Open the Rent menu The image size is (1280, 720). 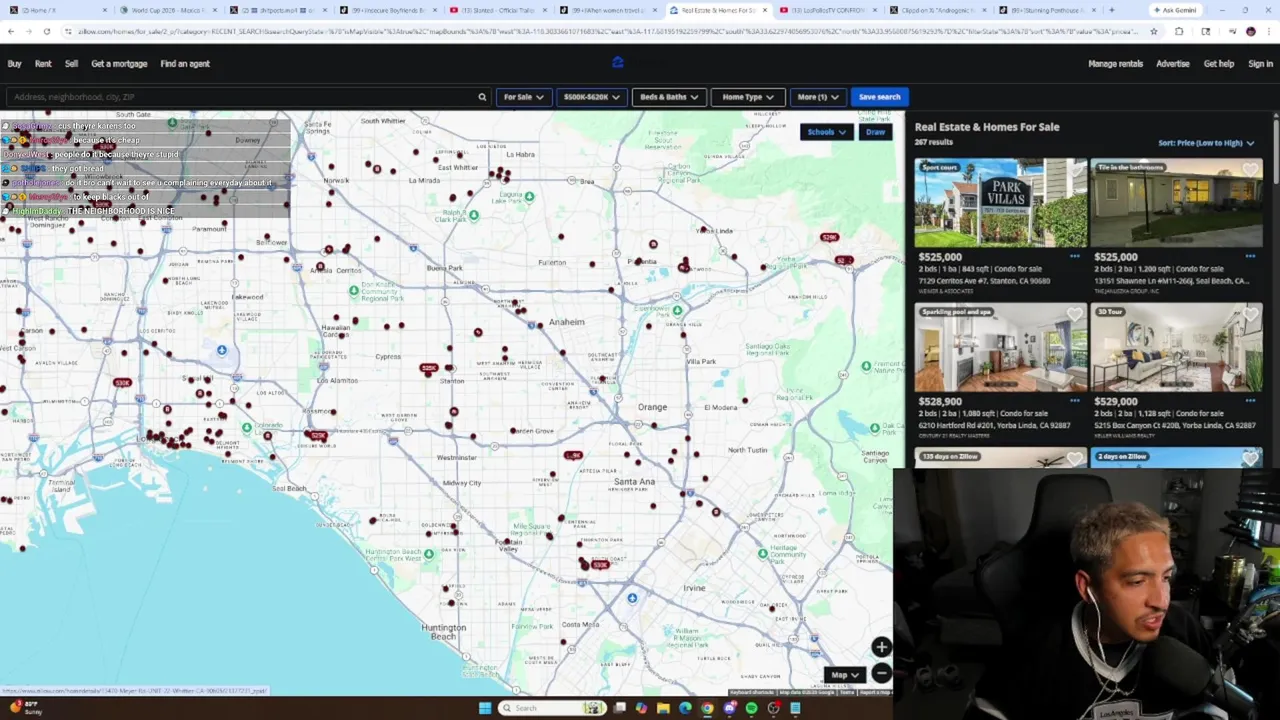pyautogui.click(x=43, y=64)
